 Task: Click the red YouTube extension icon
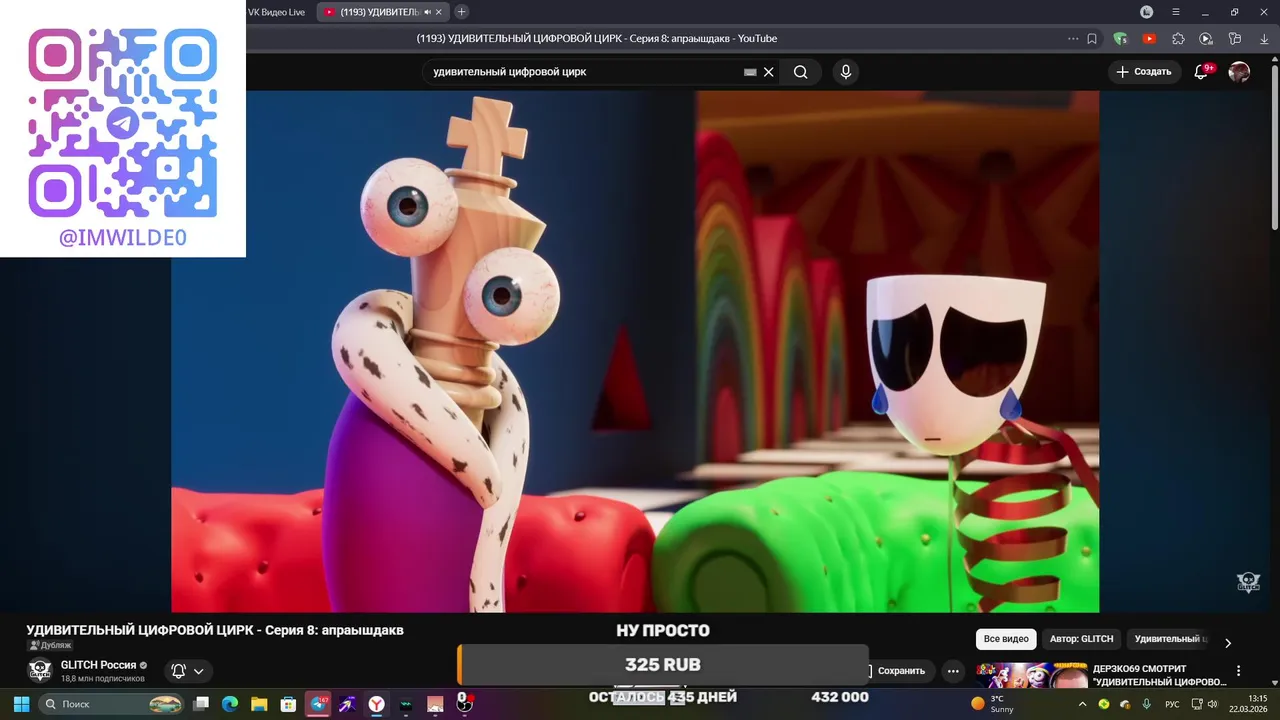coord(1149,39)
